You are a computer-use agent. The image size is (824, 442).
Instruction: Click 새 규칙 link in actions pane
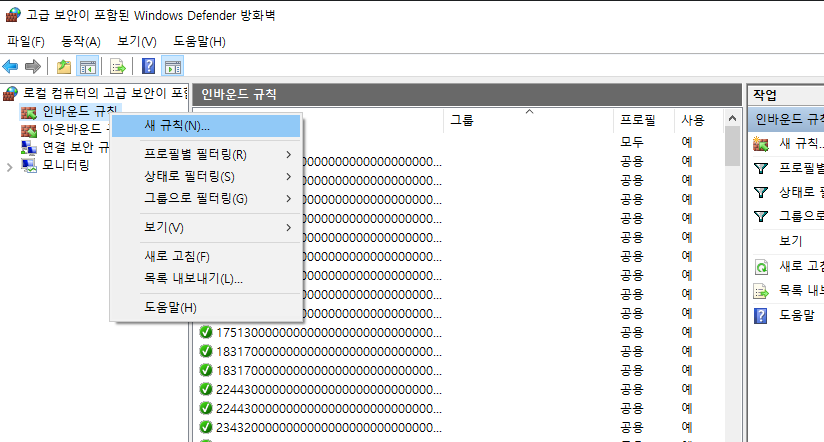[x=801, y=143]
